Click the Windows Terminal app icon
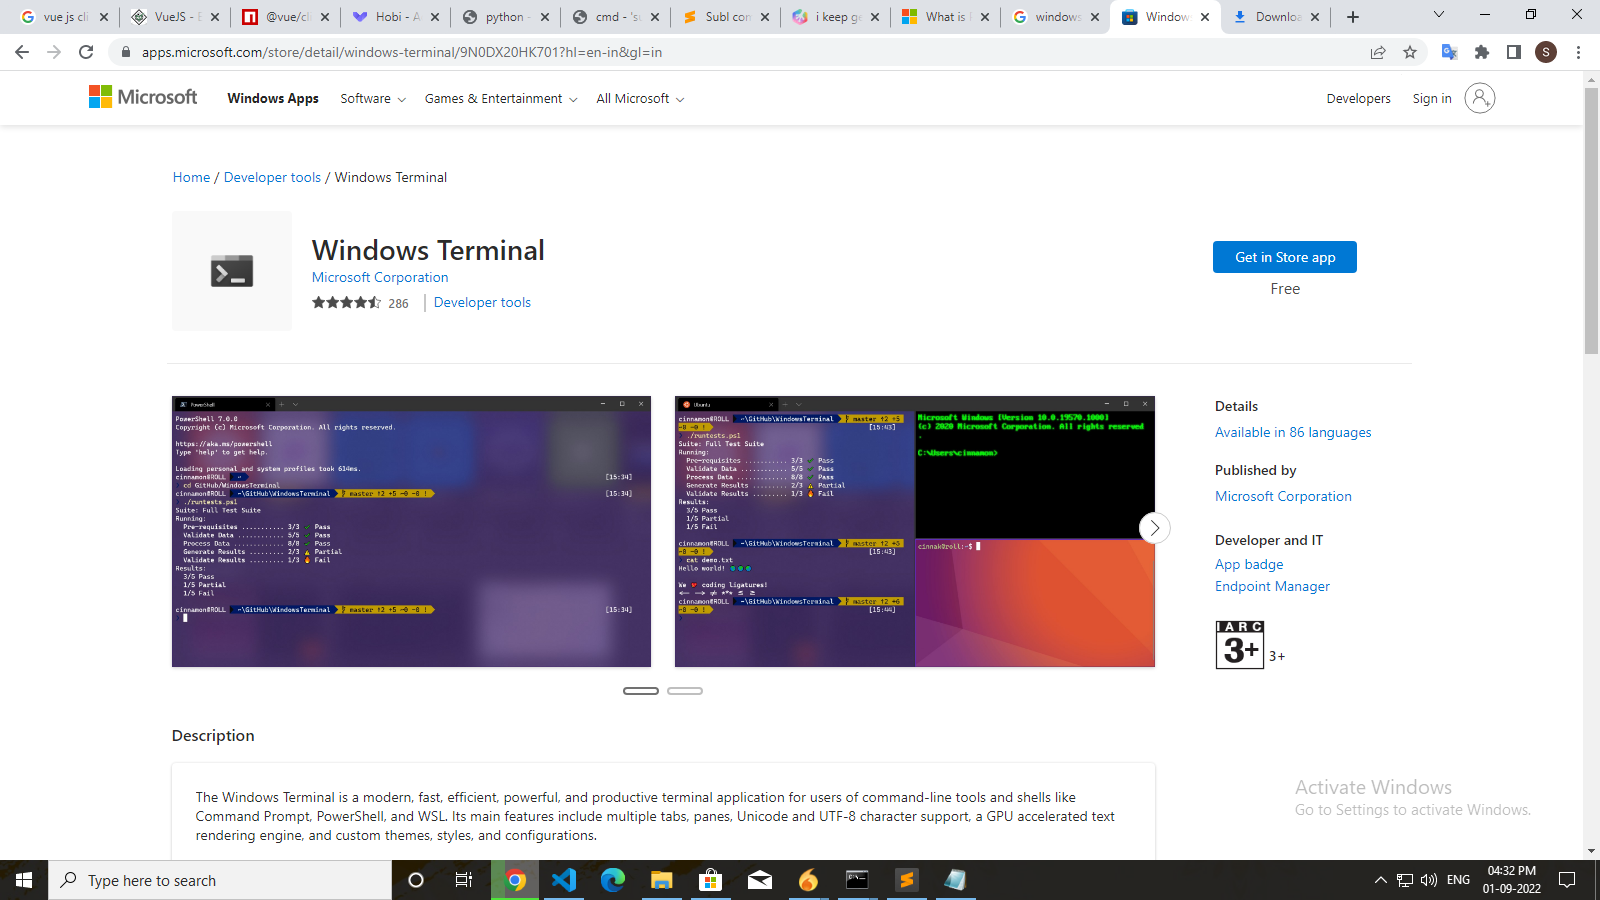The image size is (1600, 900). coord(232,271)
